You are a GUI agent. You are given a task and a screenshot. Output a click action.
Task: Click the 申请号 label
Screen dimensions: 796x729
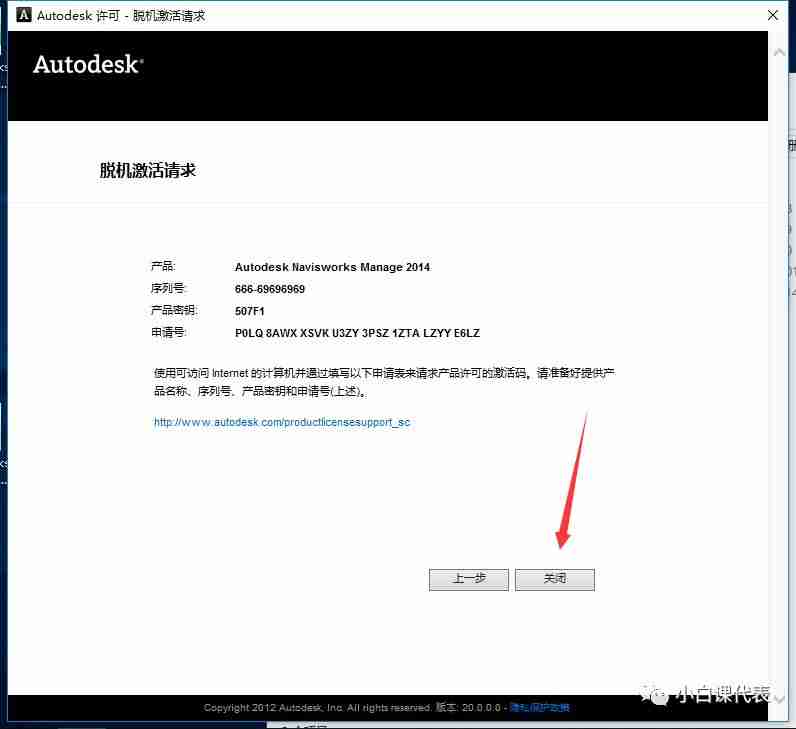[x=169, y=333]
